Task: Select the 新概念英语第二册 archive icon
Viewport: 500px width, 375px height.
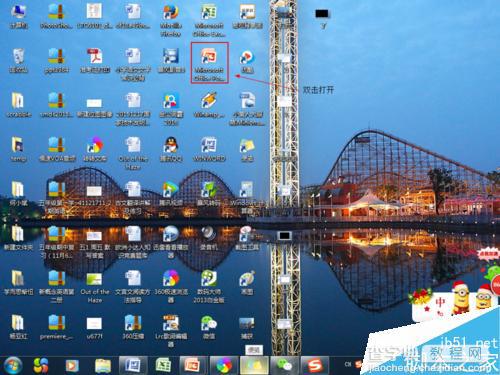Action: click(56, 286)
